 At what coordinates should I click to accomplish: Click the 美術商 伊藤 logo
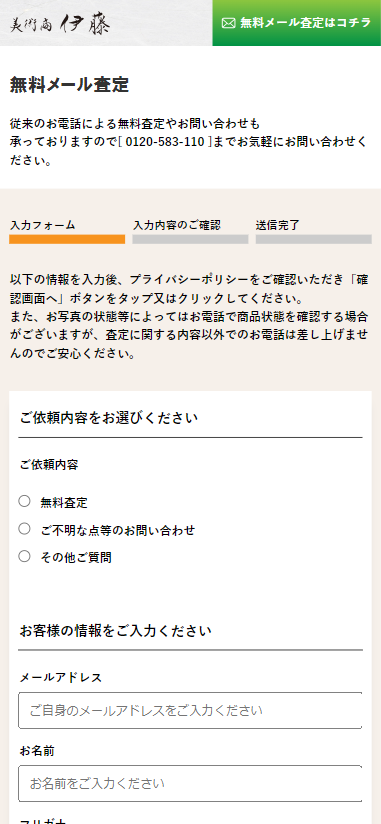60,24
